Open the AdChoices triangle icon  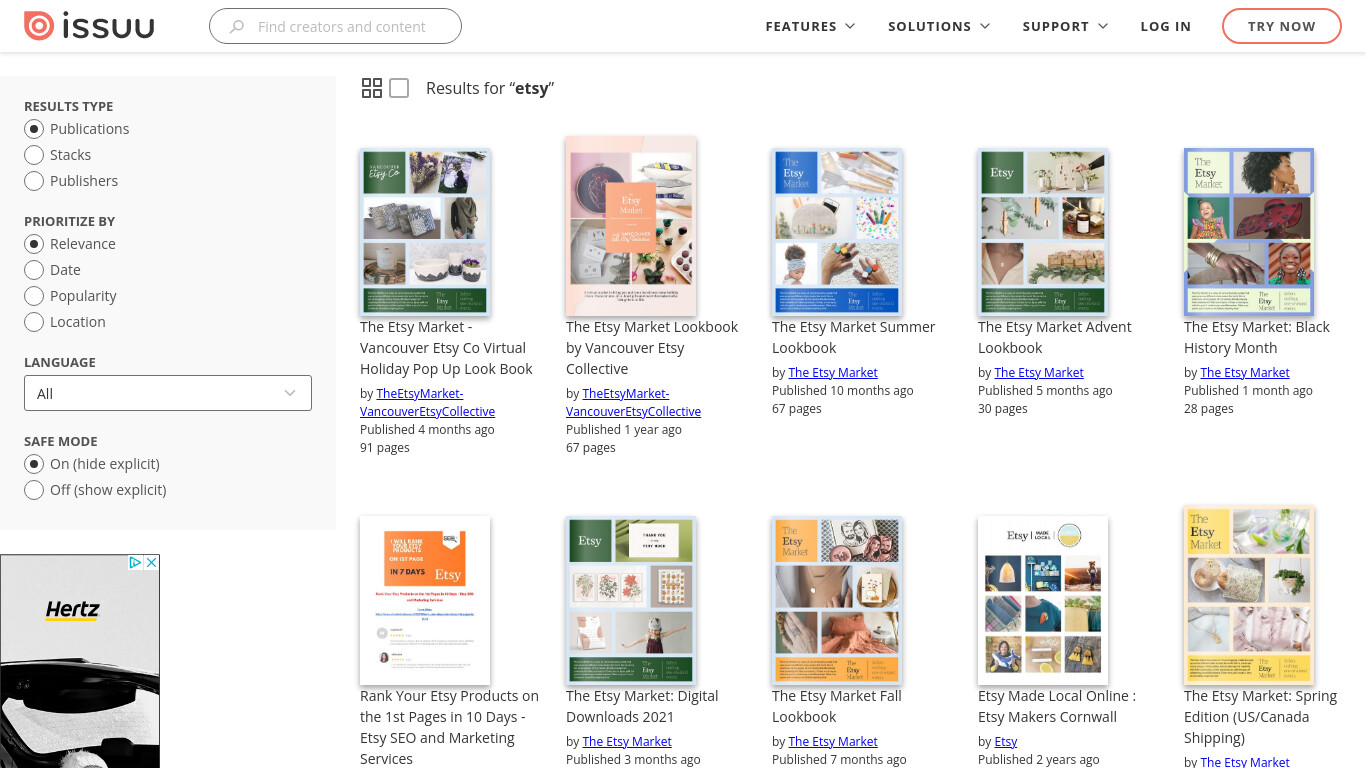coord(136,563)
